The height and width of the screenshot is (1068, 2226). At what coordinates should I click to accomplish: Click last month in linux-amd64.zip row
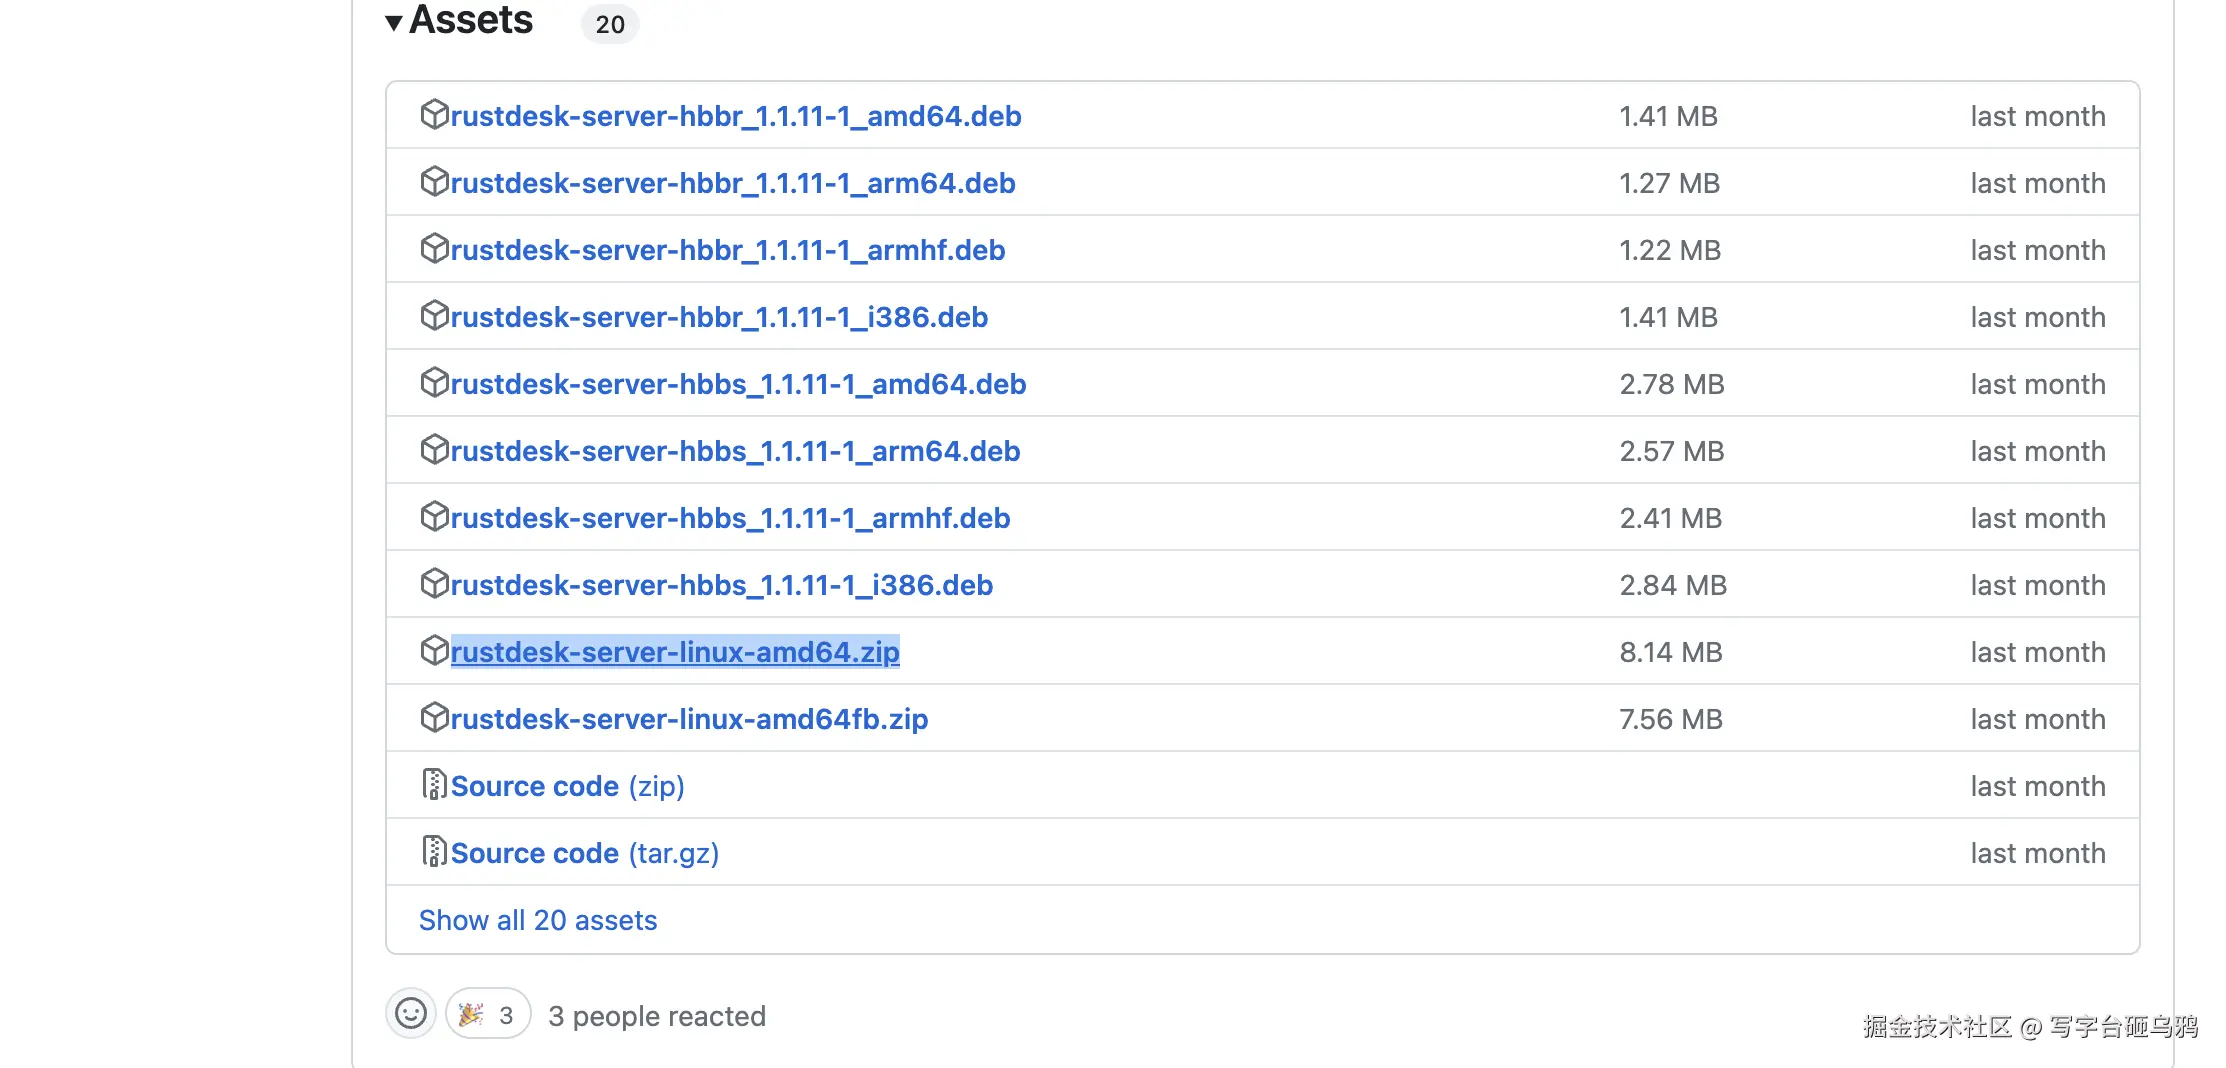tap(2038, 652)
